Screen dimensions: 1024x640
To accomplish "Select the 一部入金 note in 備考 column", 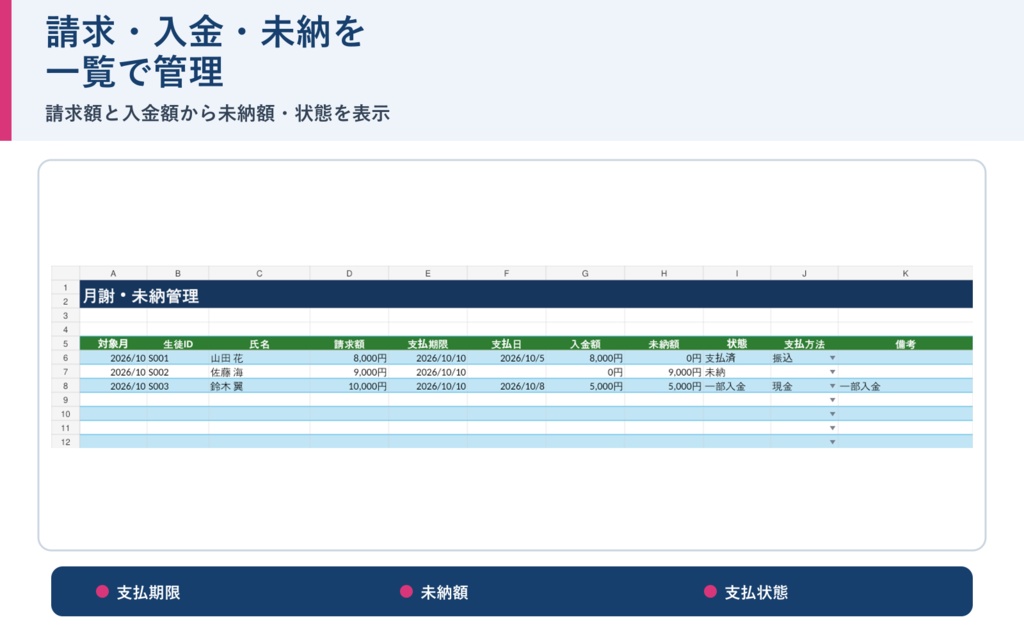I will pos(905,386).
